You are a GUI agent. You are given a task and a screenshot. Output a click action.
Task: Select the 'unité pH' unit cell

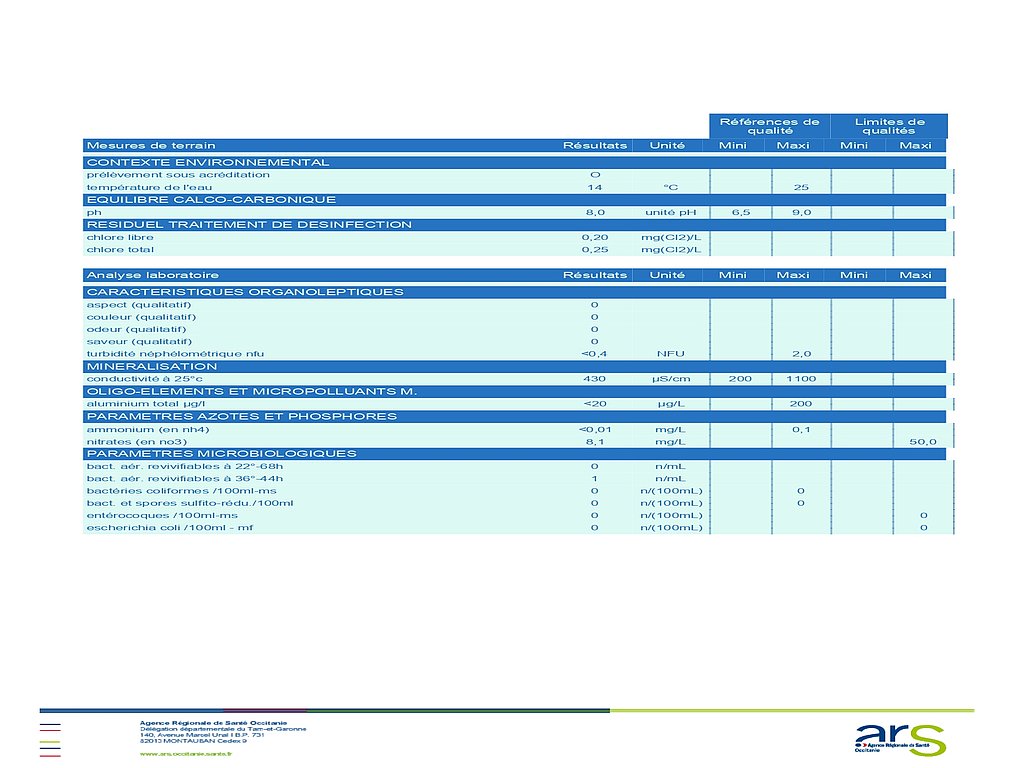coord(671,212)
